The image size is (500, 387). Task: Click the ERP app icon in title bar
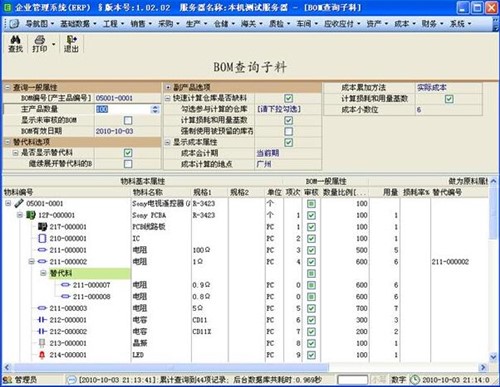(x=7, y=7)
